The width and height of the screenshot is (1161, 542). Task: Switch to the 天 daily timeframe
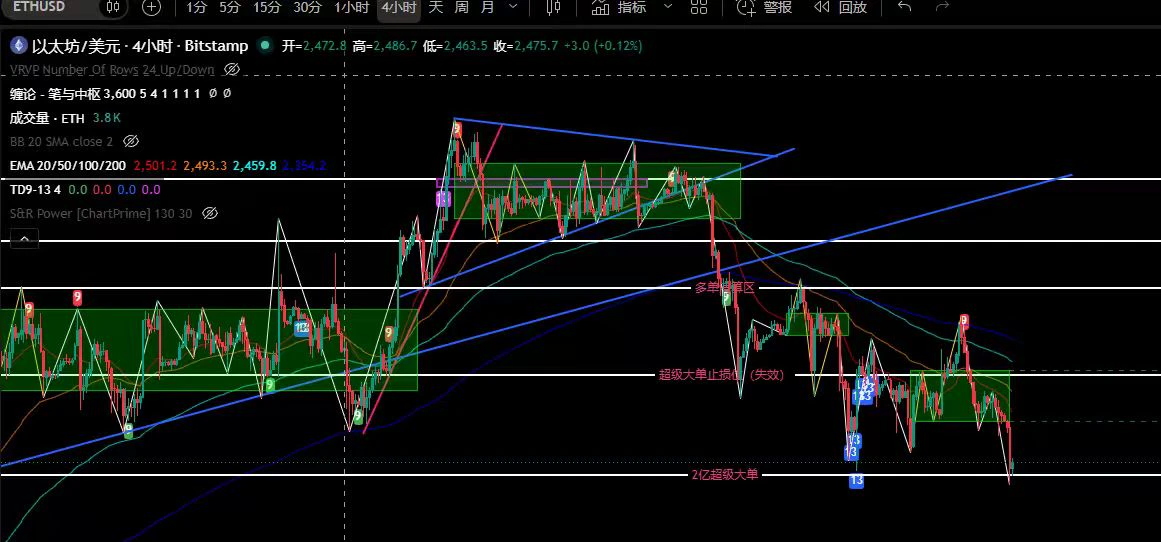(436, 7)
